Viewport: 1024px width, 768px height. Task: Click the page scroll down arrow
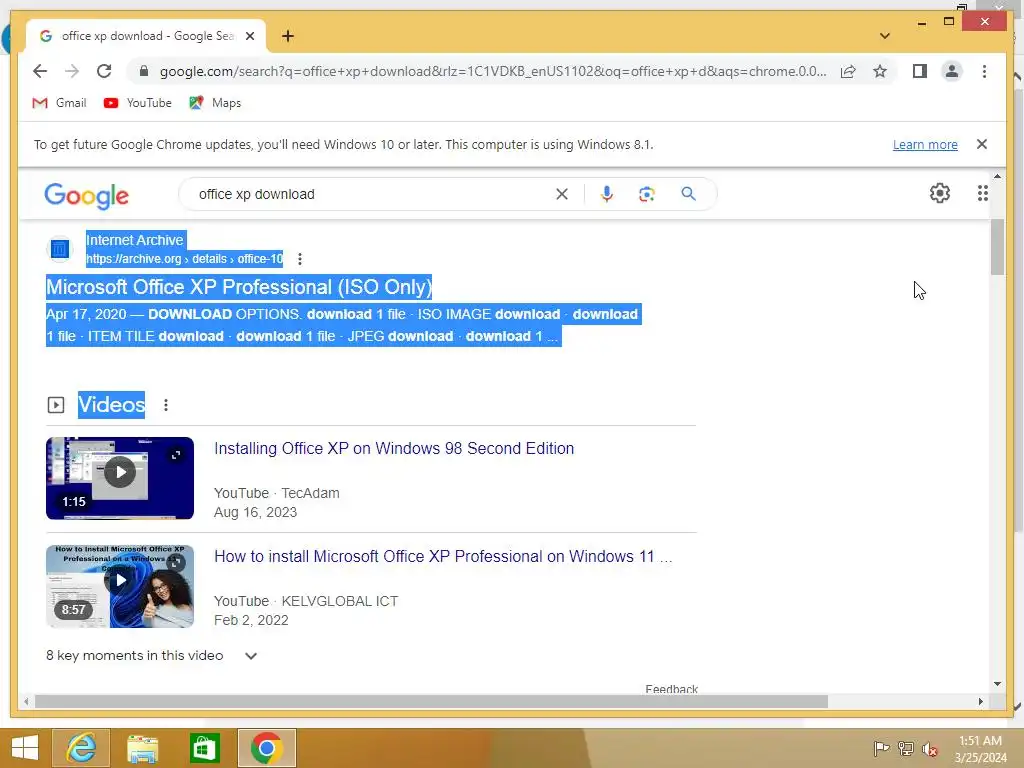(x=997, y=684)
